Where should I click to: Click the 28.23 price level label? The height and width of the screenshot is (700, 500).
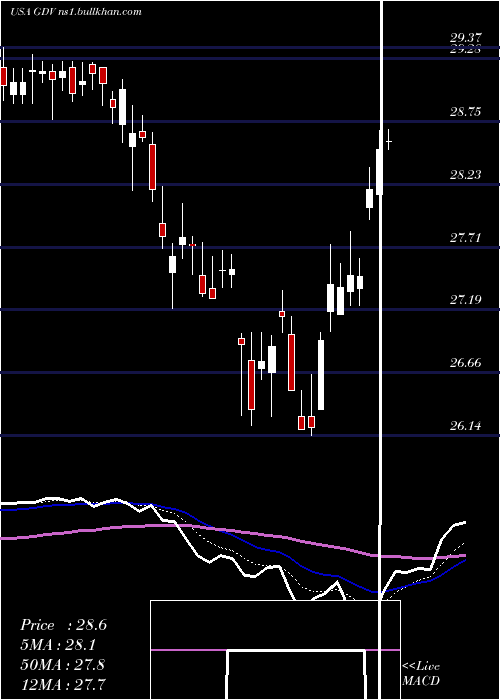pos(465,175)
